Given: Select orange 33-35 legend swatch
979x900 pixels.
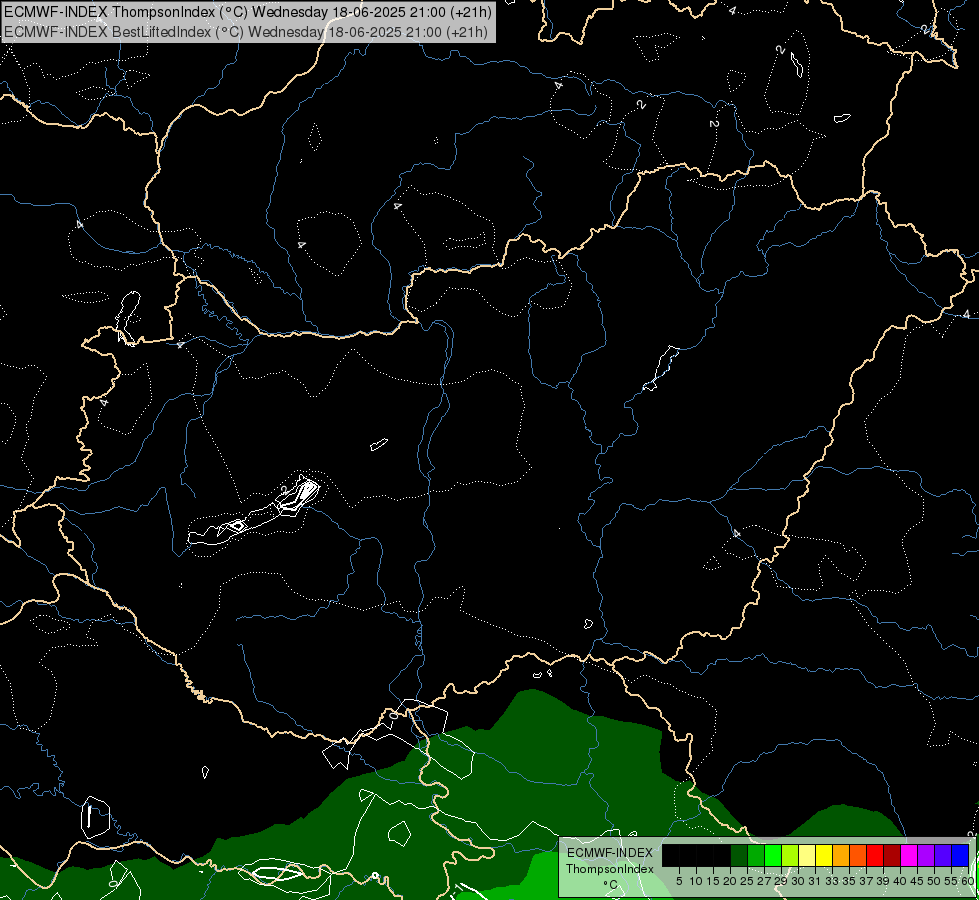Looking at the screenshot, I should [841, 856].
